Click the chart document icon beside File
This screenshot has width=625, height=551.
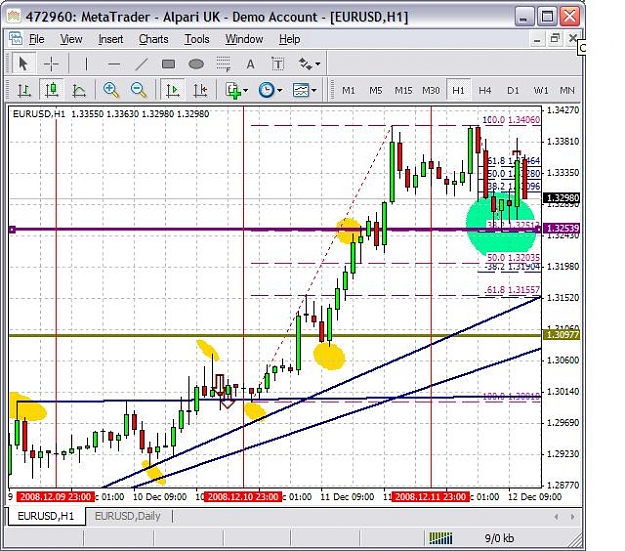tap(16, 39)
